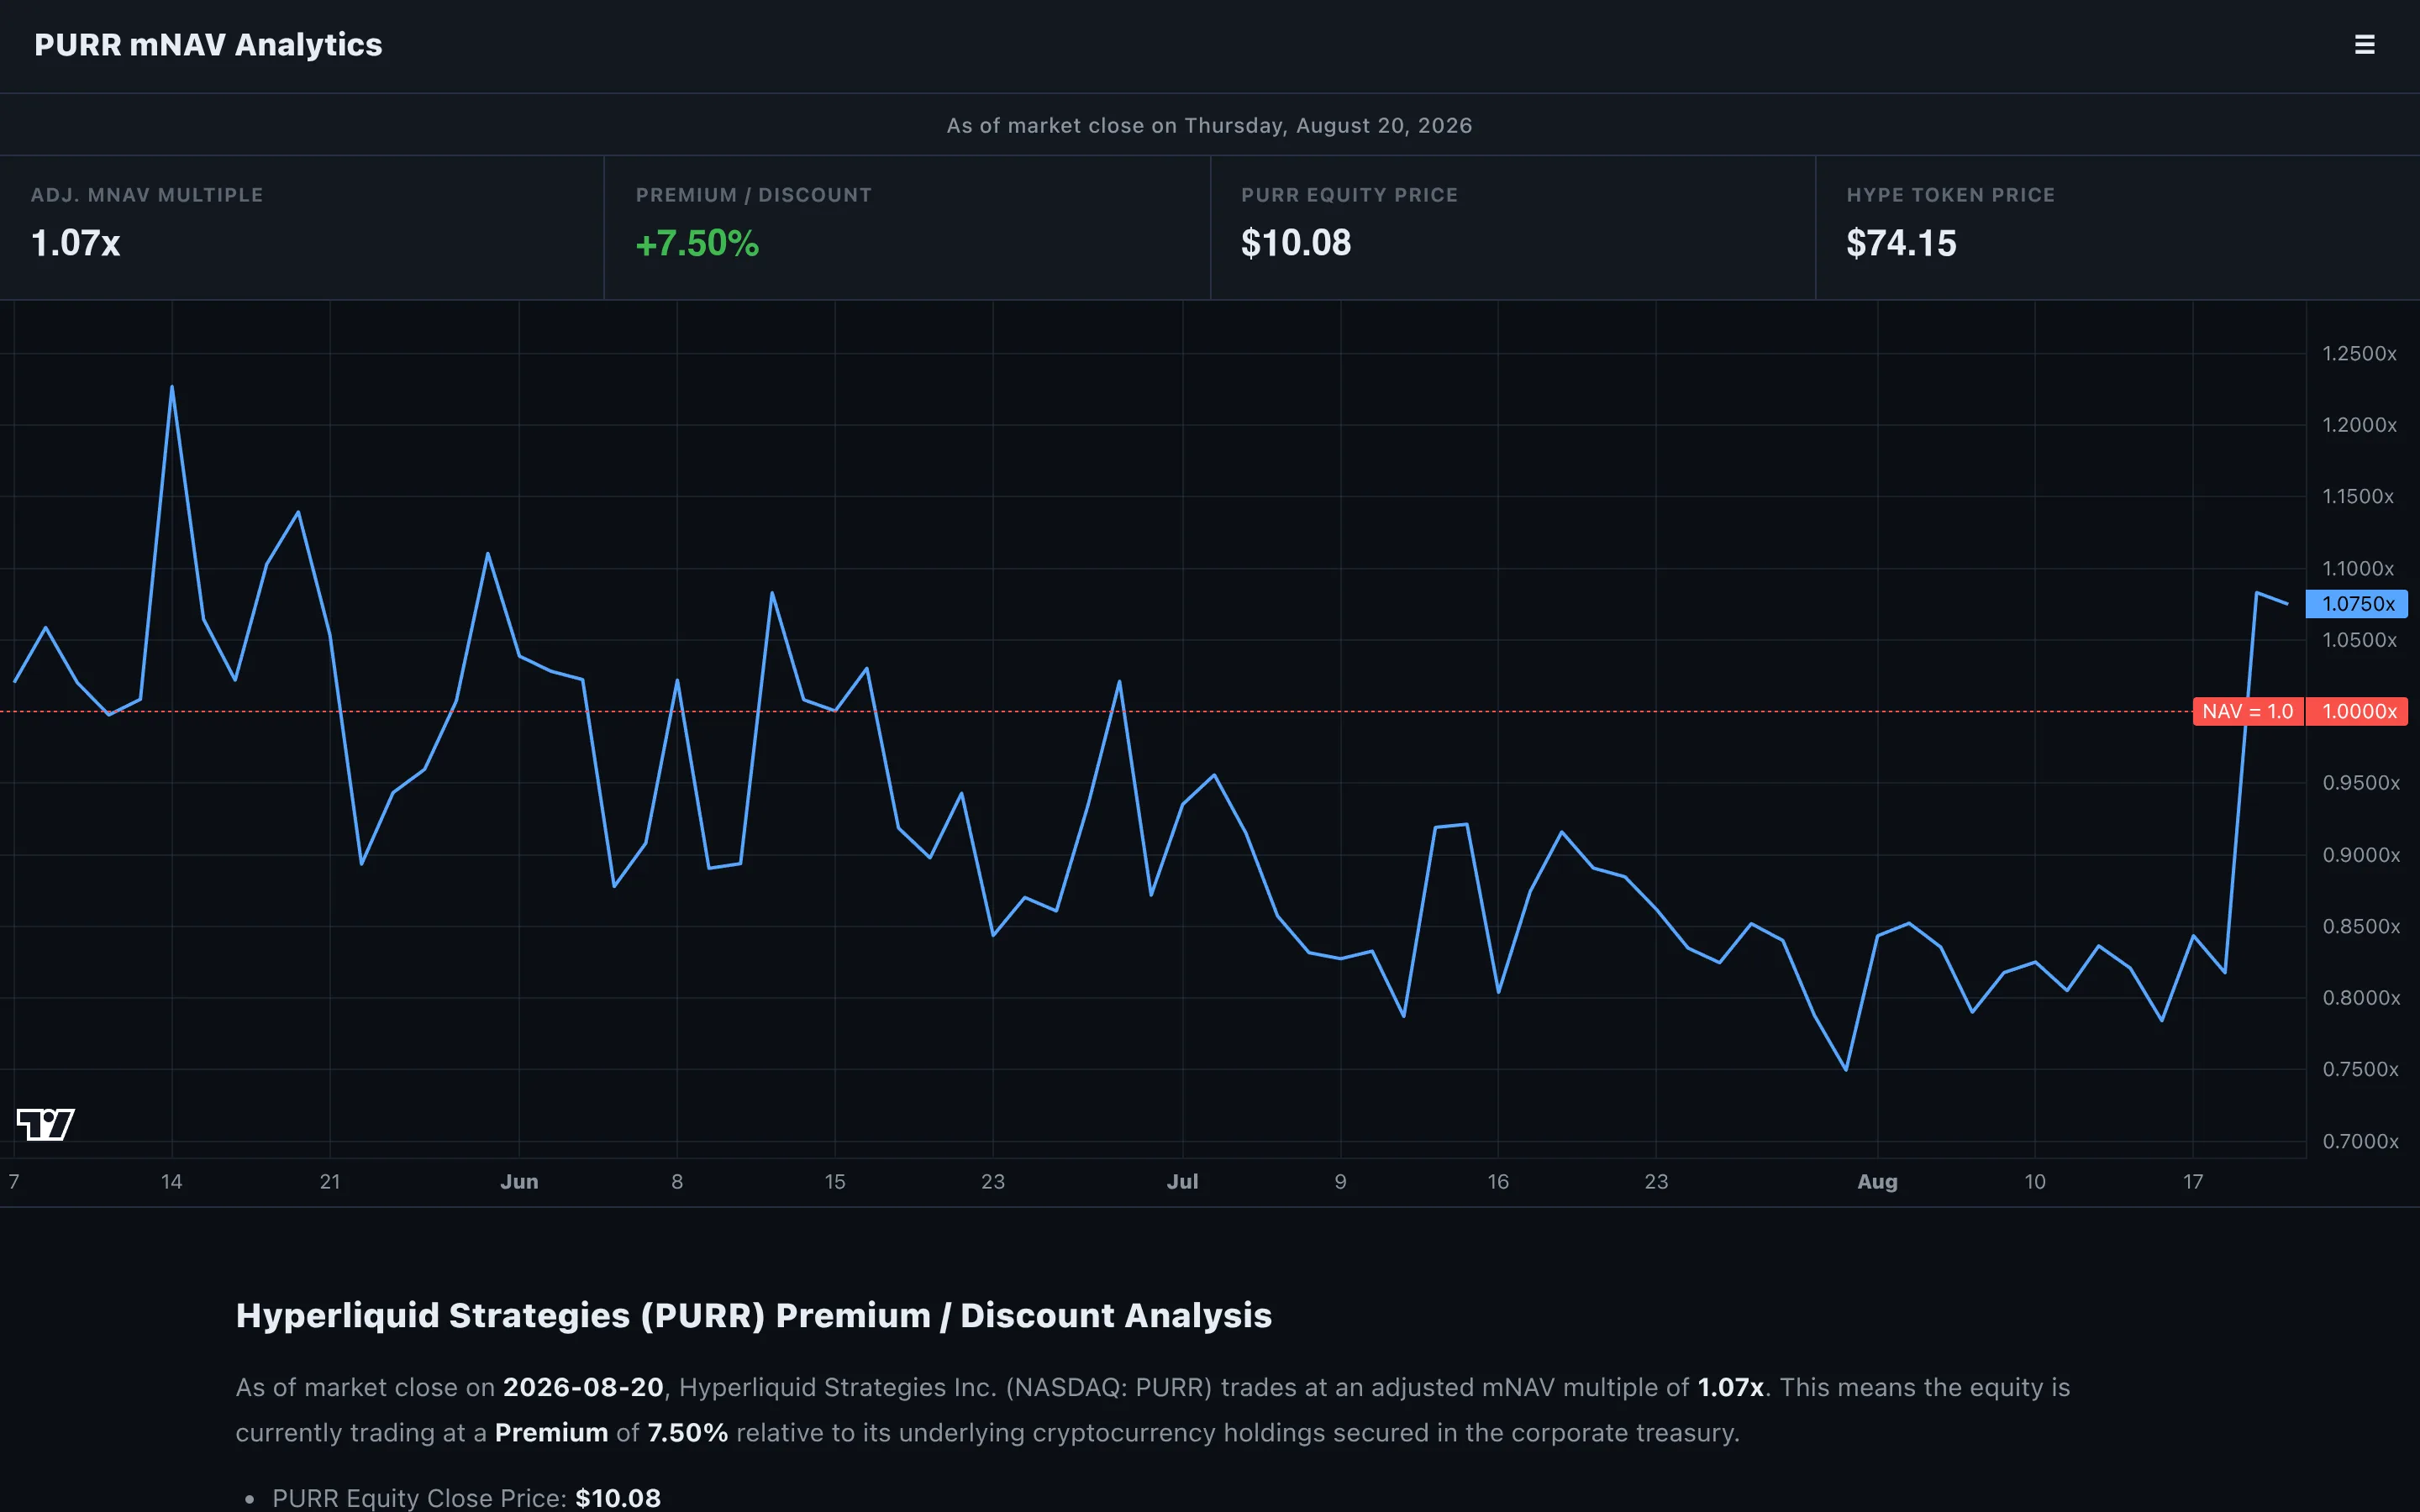This screenshot has height=1512, width=2420.
Task: Click the PURR mNAV Analytics title
Action: [208, 45]
